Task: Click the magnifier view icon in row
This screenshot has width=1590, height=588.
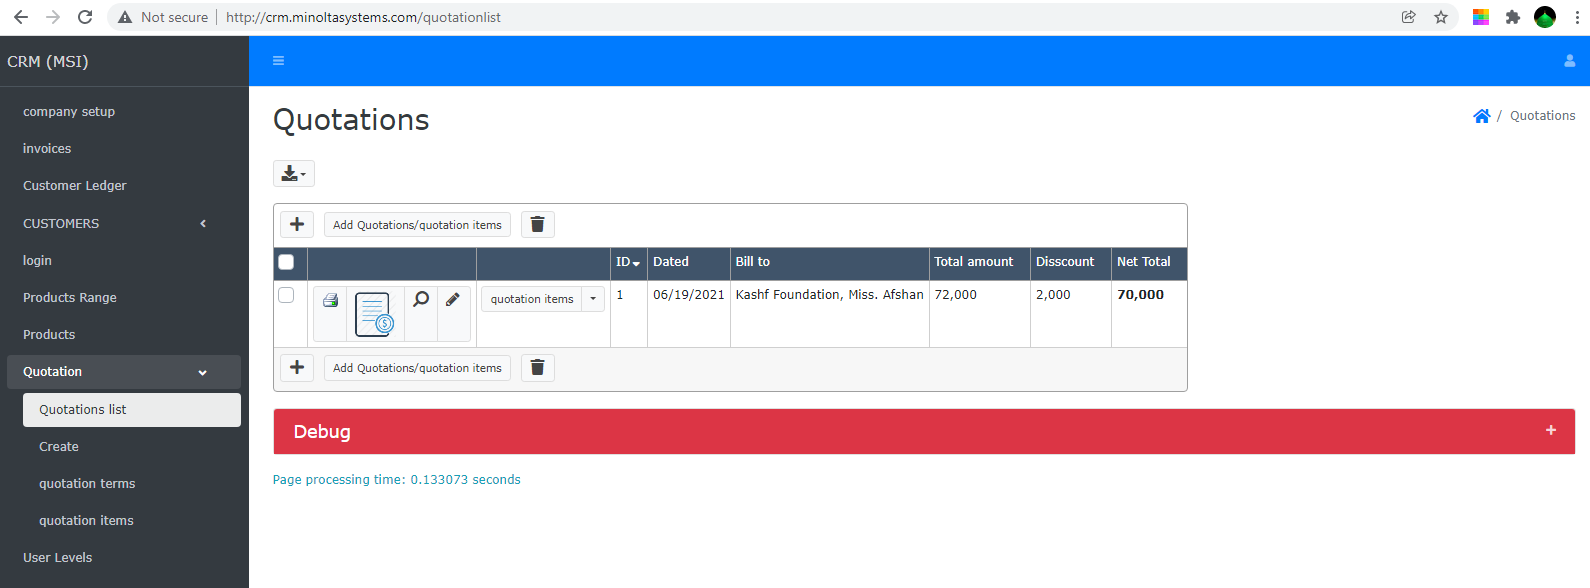Action: (x=421, y=299)
